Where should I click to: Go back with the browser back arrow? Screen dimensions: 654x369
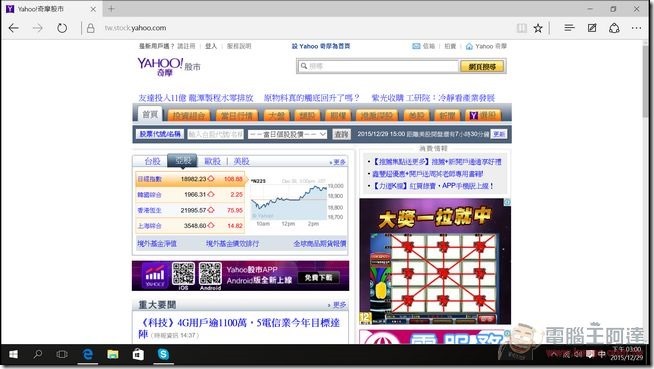click(x=13, y=28)
